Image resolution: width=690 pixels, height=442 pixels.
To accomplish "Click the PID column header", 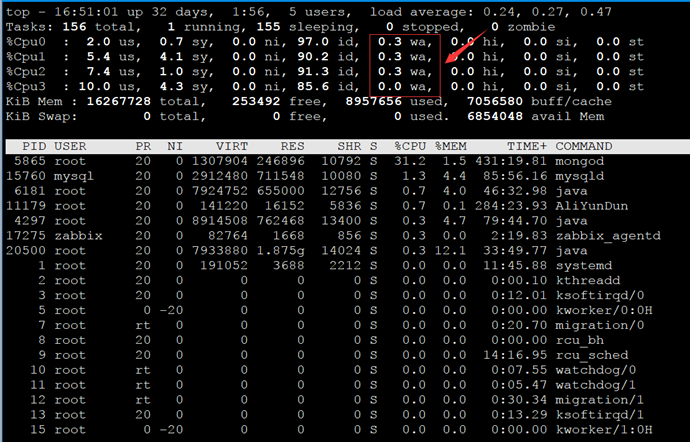I will [34, 146].
